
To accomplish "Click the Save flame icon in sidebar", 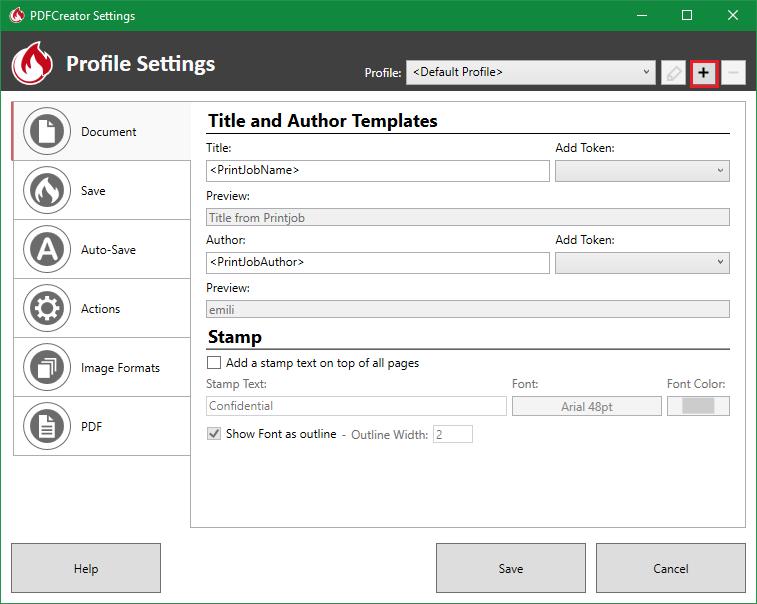I will 47,190.
